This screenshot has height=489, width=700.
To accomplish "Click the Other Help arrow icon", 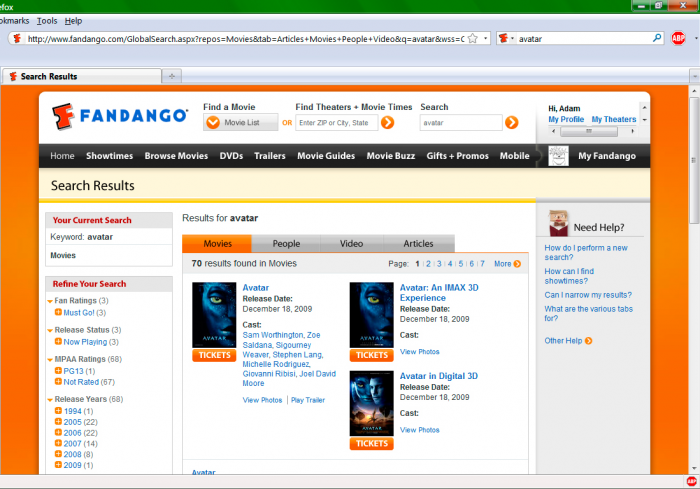I will (x=588, y=341).
